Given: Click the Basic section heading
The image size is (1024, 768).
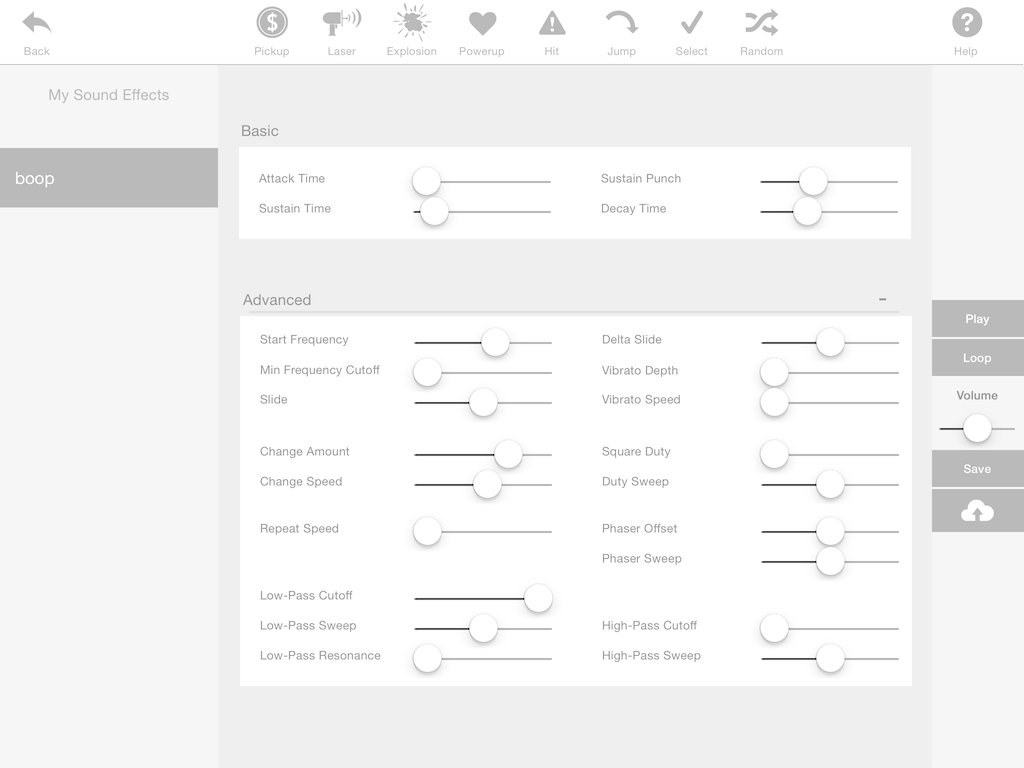Looking at the screenshot, I should click(x=260, y=131).
